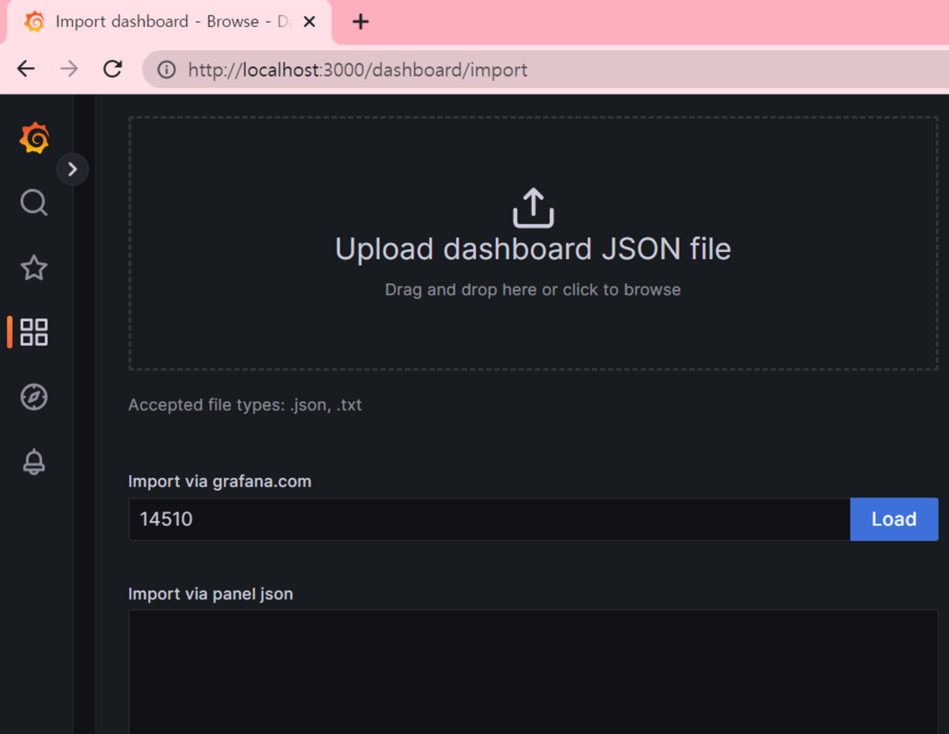
Task: Click the Import via grafana.com label
Action: click(220, 482)
